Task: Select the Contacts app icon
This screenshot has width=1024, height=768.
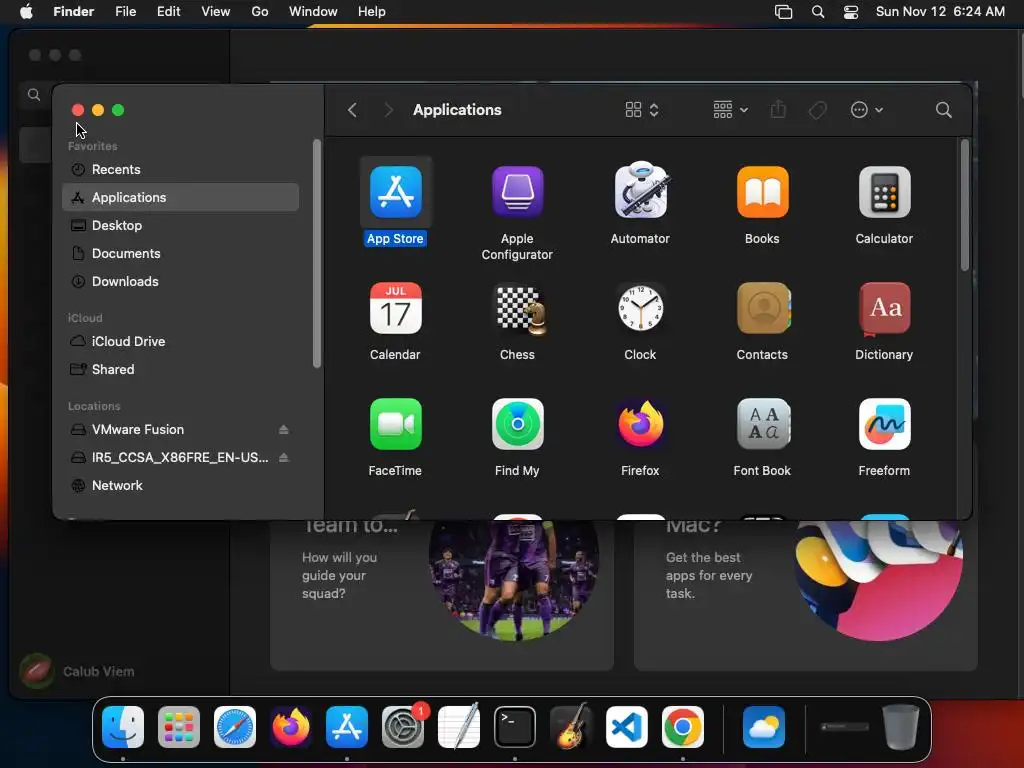Action: 763,308
